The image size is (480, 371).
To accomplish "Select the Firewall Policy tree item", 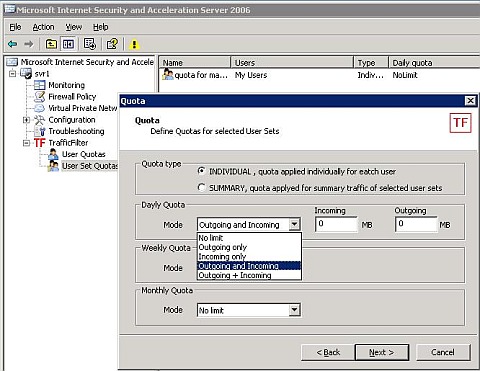I will point(72,97).
